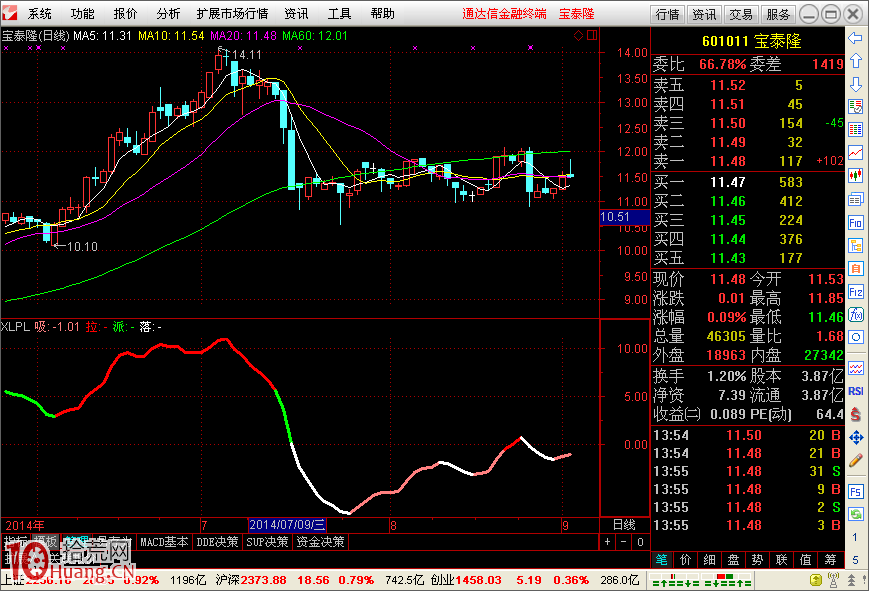
Task: Select the RSI indicator icon
Action: [x=856, y=391]
